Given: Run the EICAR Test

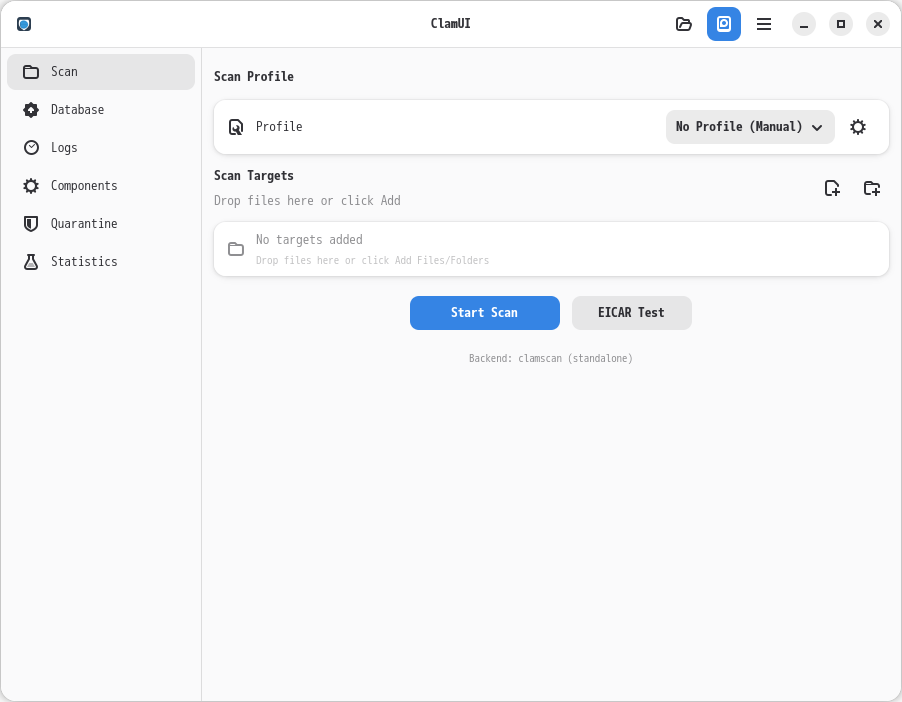Looking at the screenshot, I should 631,313.
